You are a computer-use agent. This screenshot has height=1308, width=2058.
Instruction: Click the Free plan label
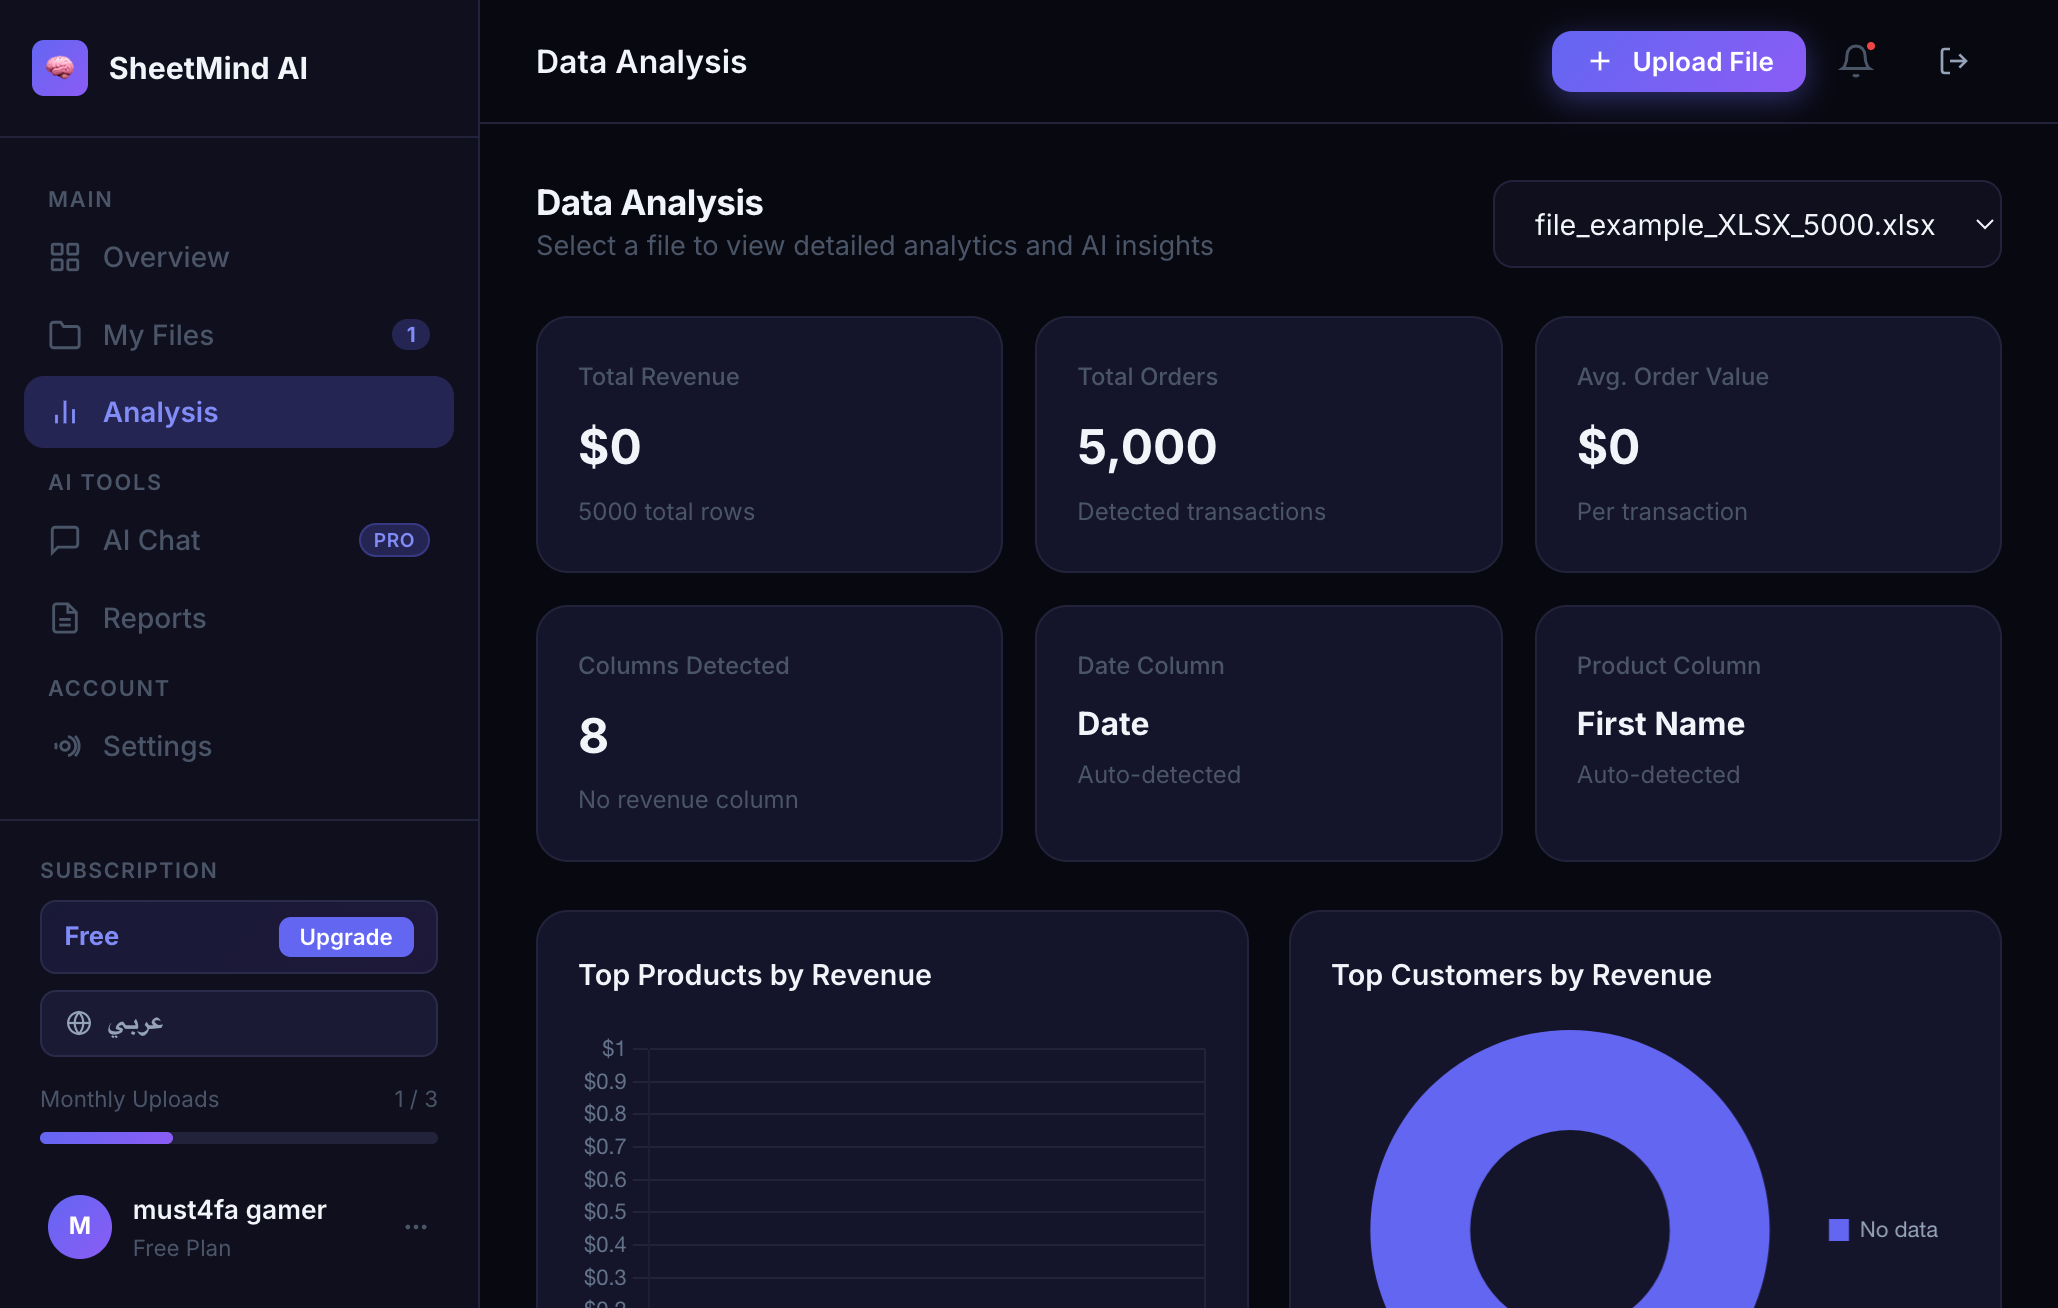92,936
